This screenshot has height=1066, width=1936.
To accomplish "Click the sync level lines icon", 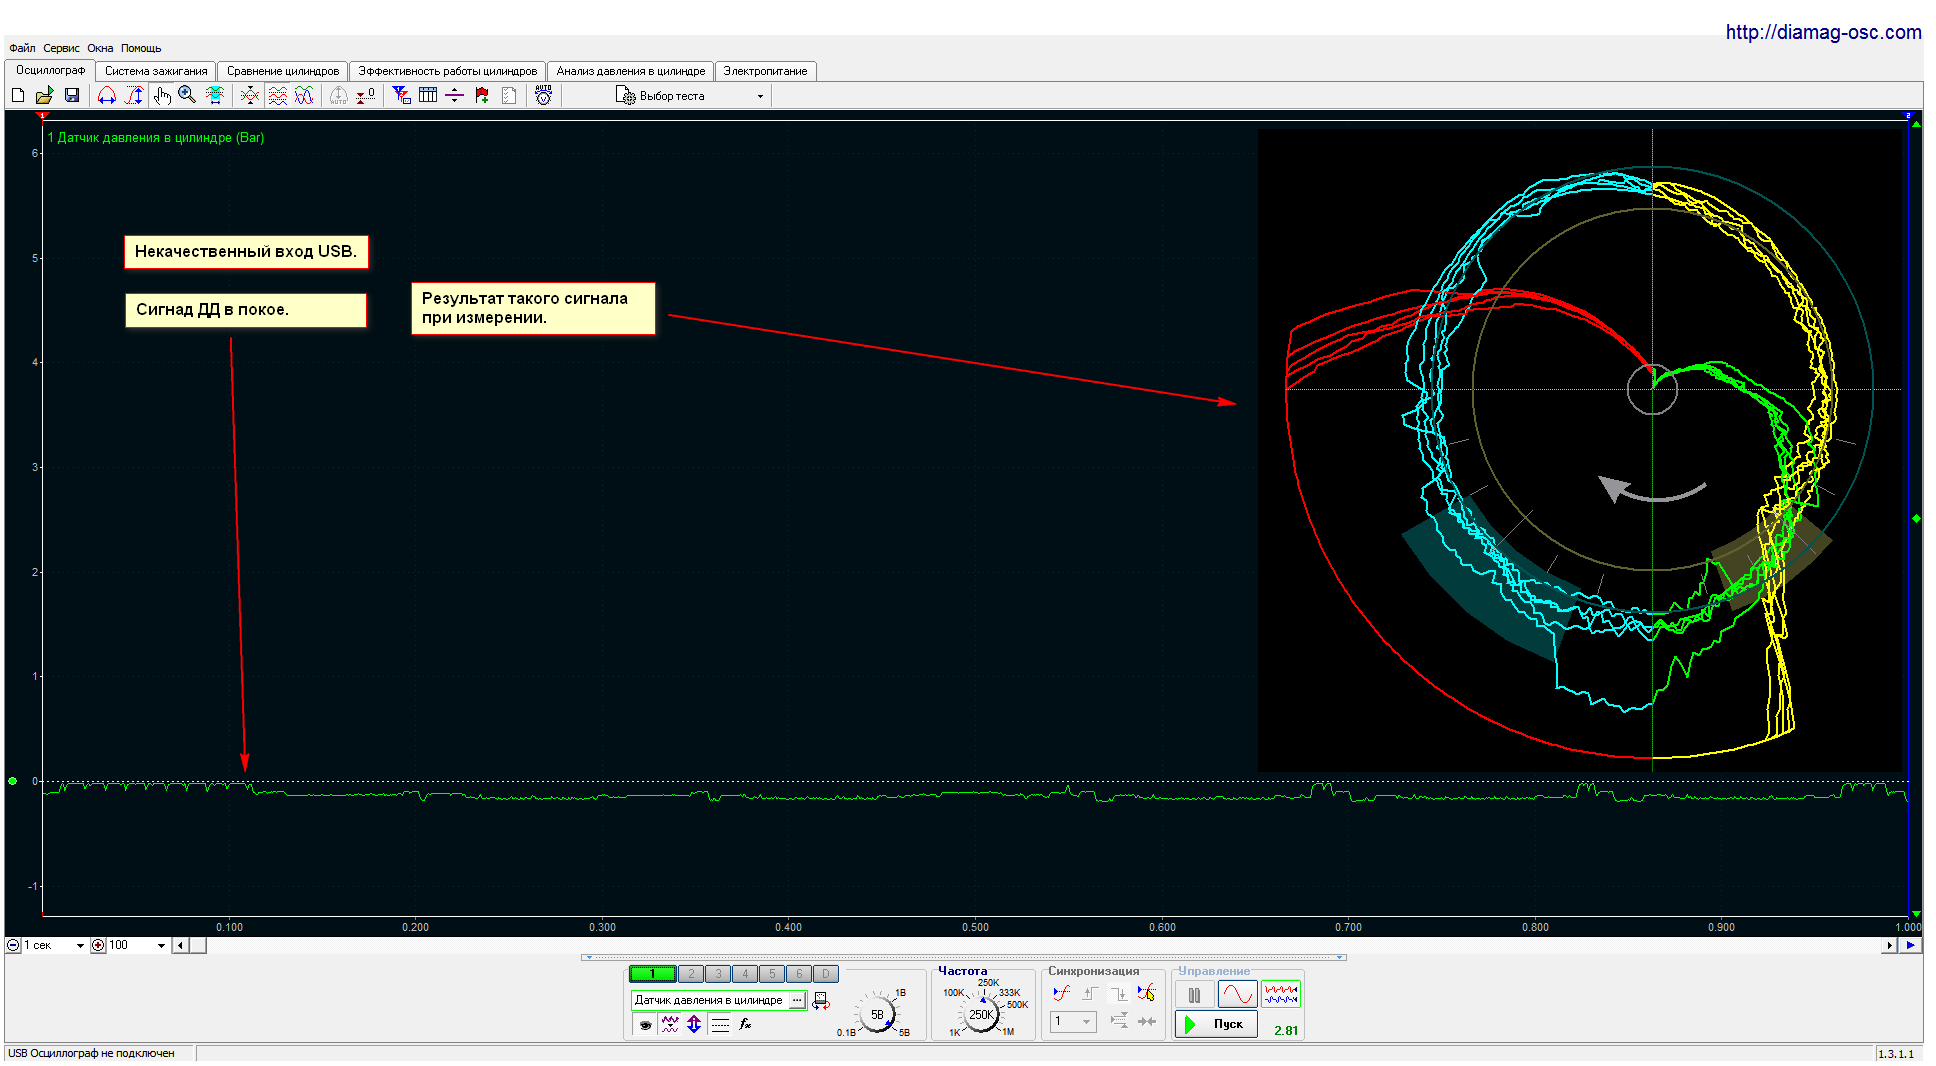I will [1118, 1021].
